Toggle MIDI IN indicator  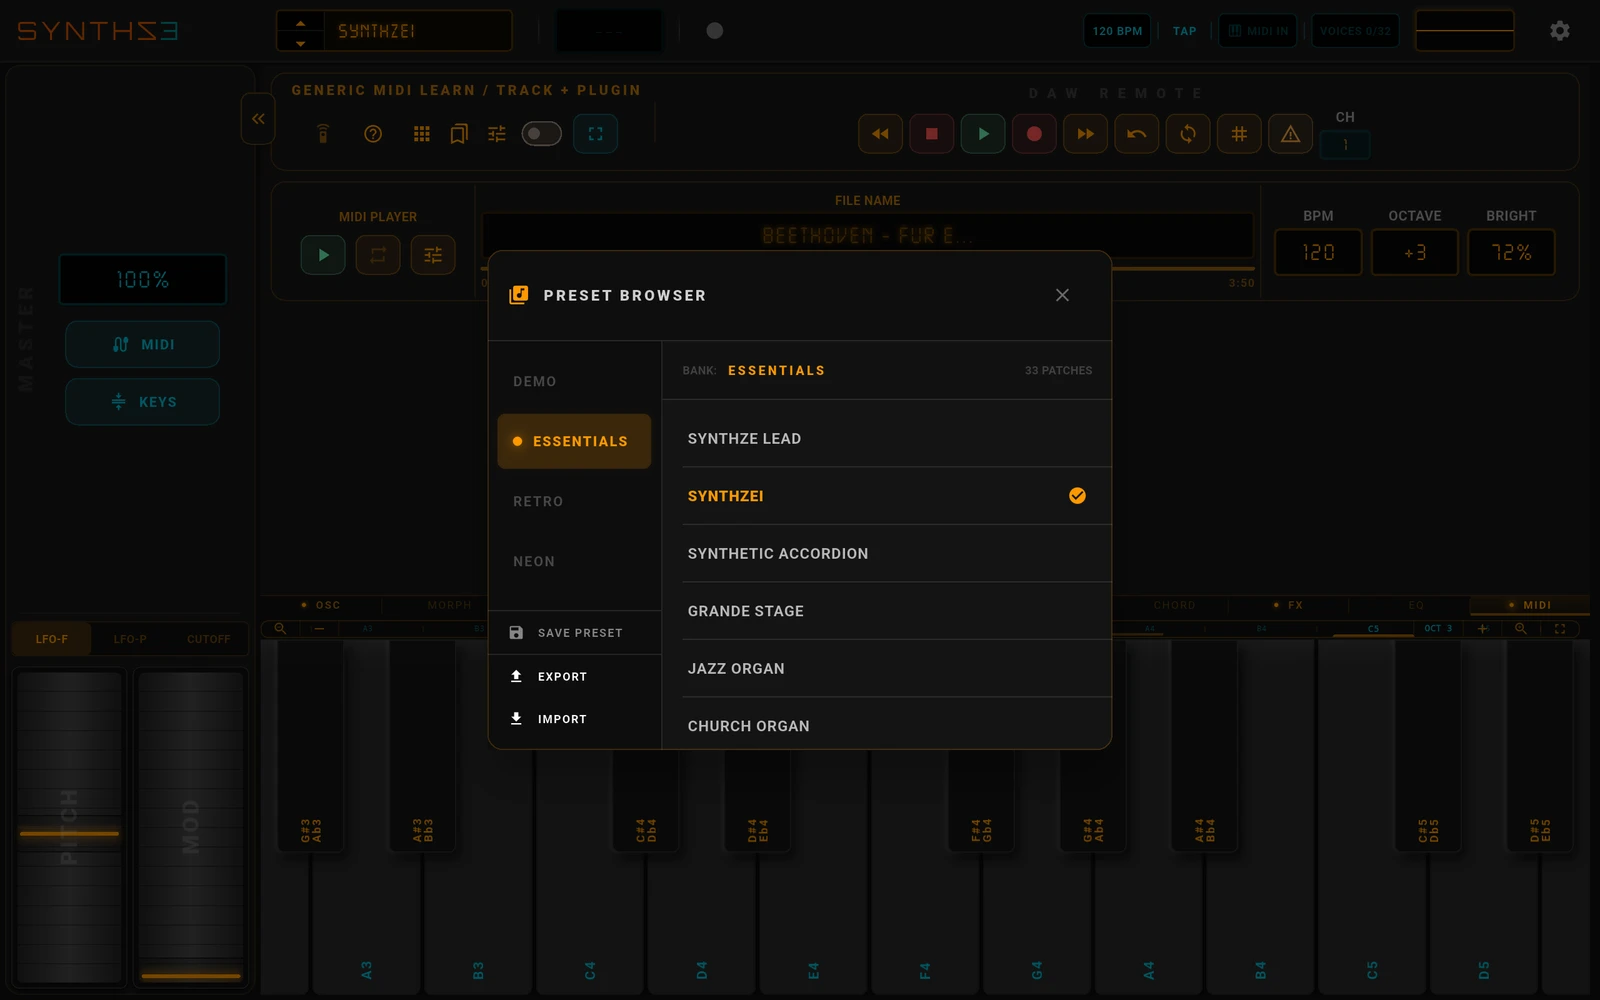point(1257,31)
